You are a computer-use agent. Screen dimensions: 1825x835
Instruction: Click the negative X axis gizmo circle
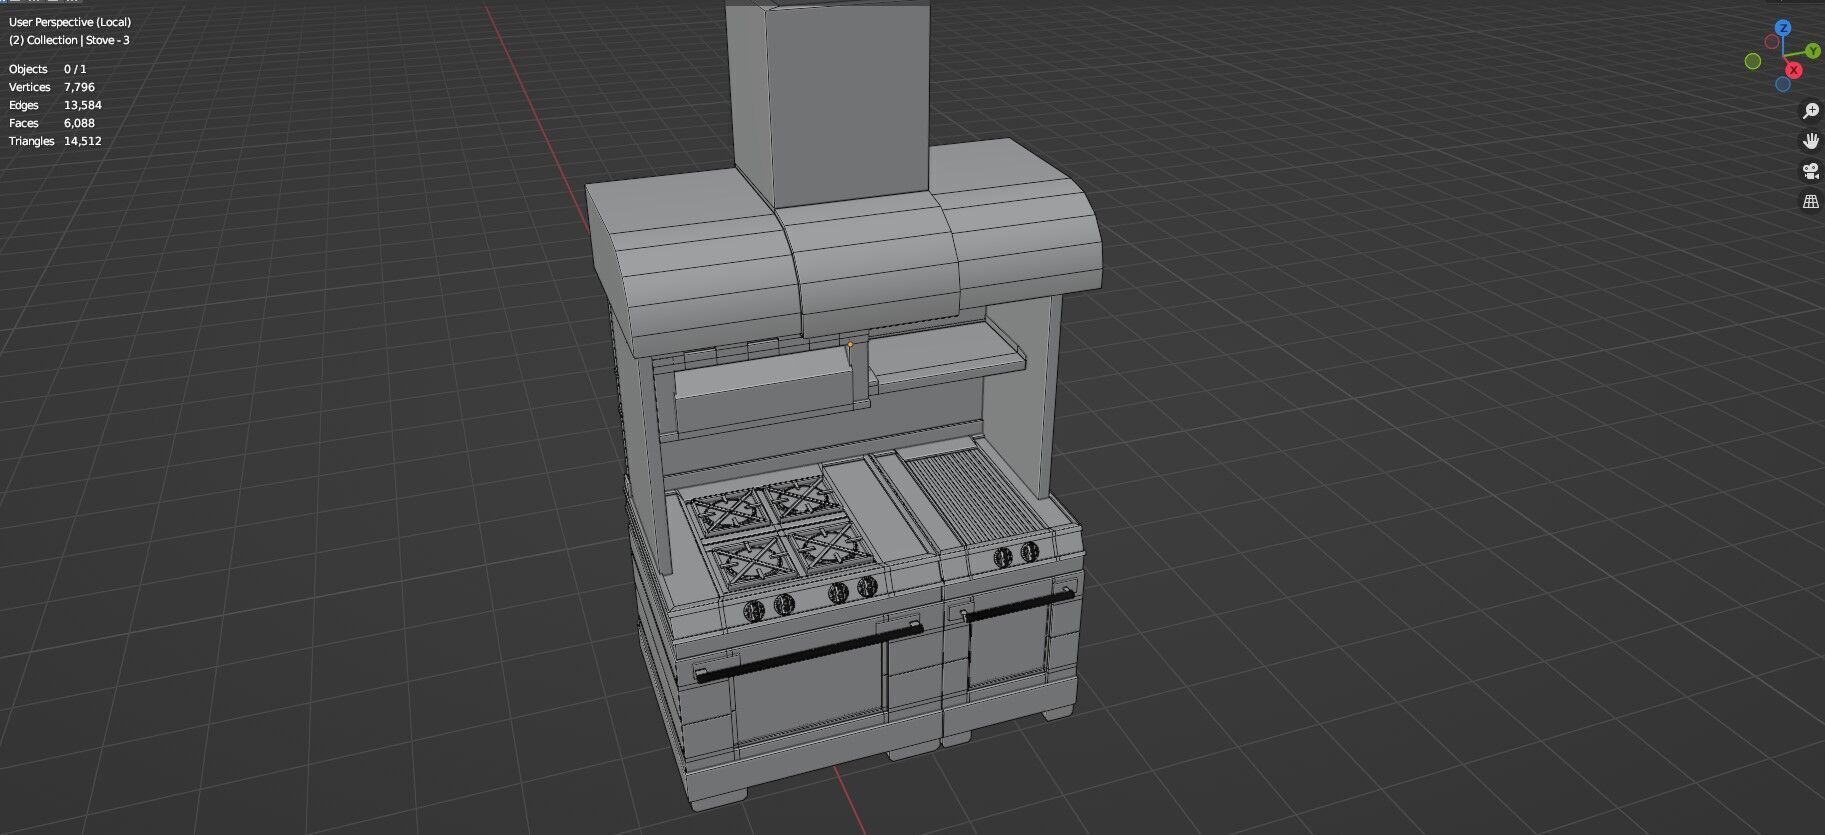tap(1772, 42)
